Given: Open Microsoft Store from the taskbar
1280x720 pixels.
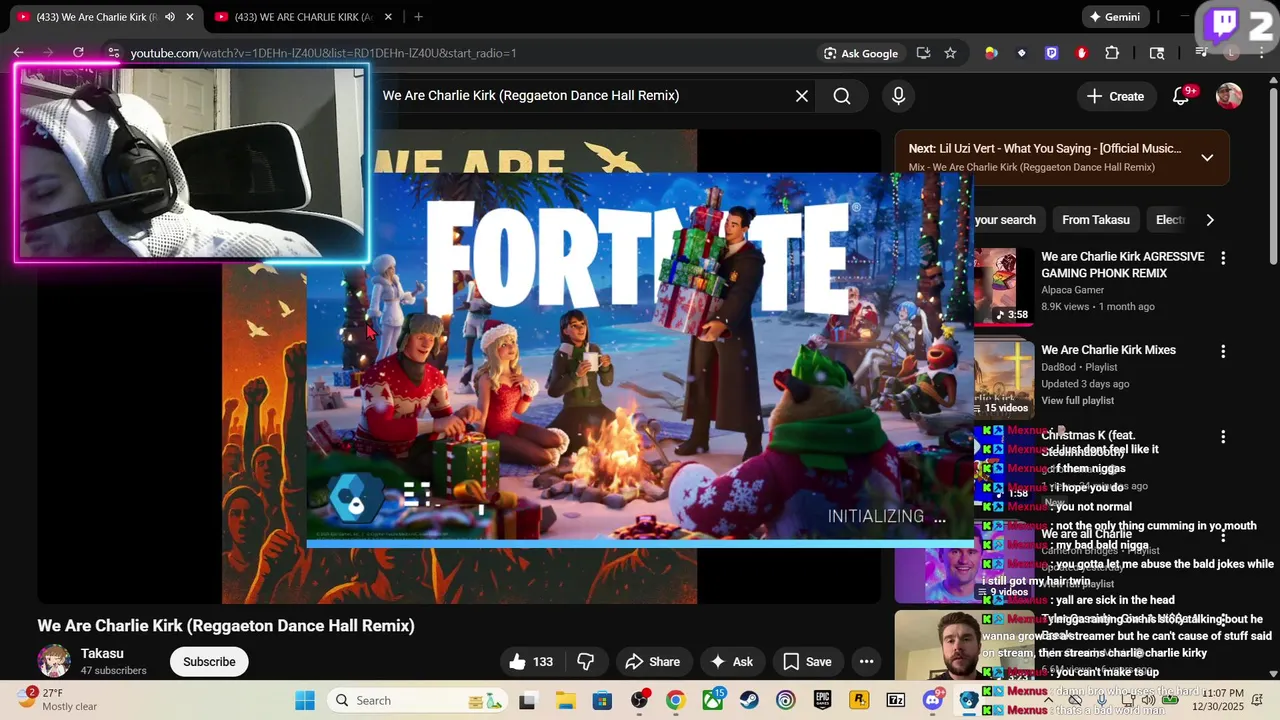Looking at the screenshot, I should click(x=602, y=700).
